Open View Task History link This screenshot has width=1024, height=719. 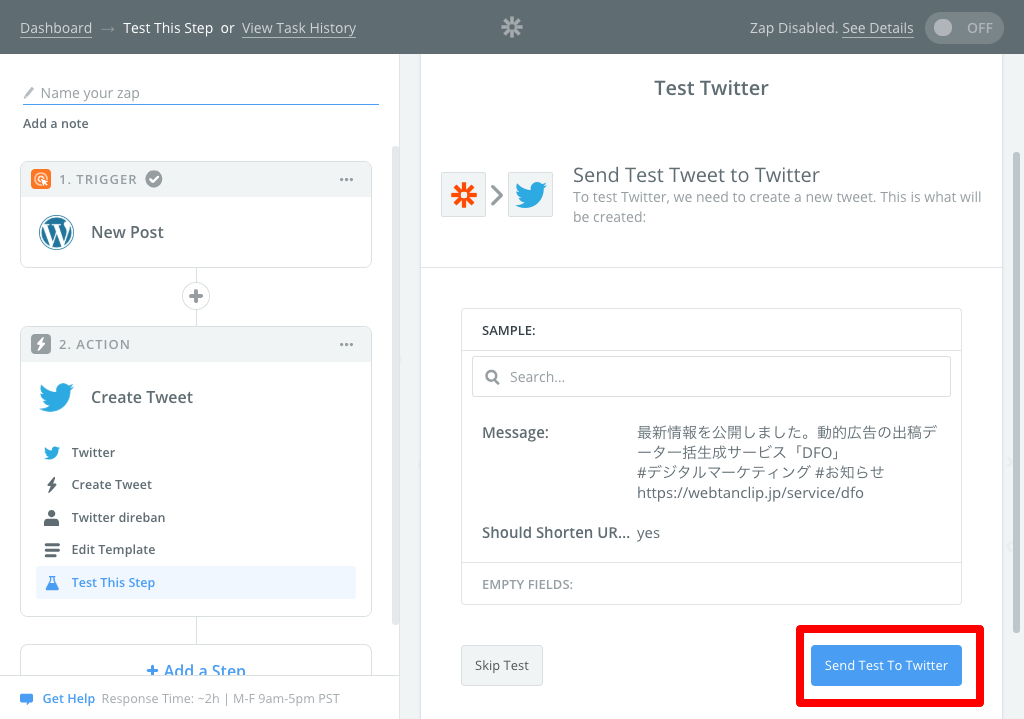[x=298, y=28]
